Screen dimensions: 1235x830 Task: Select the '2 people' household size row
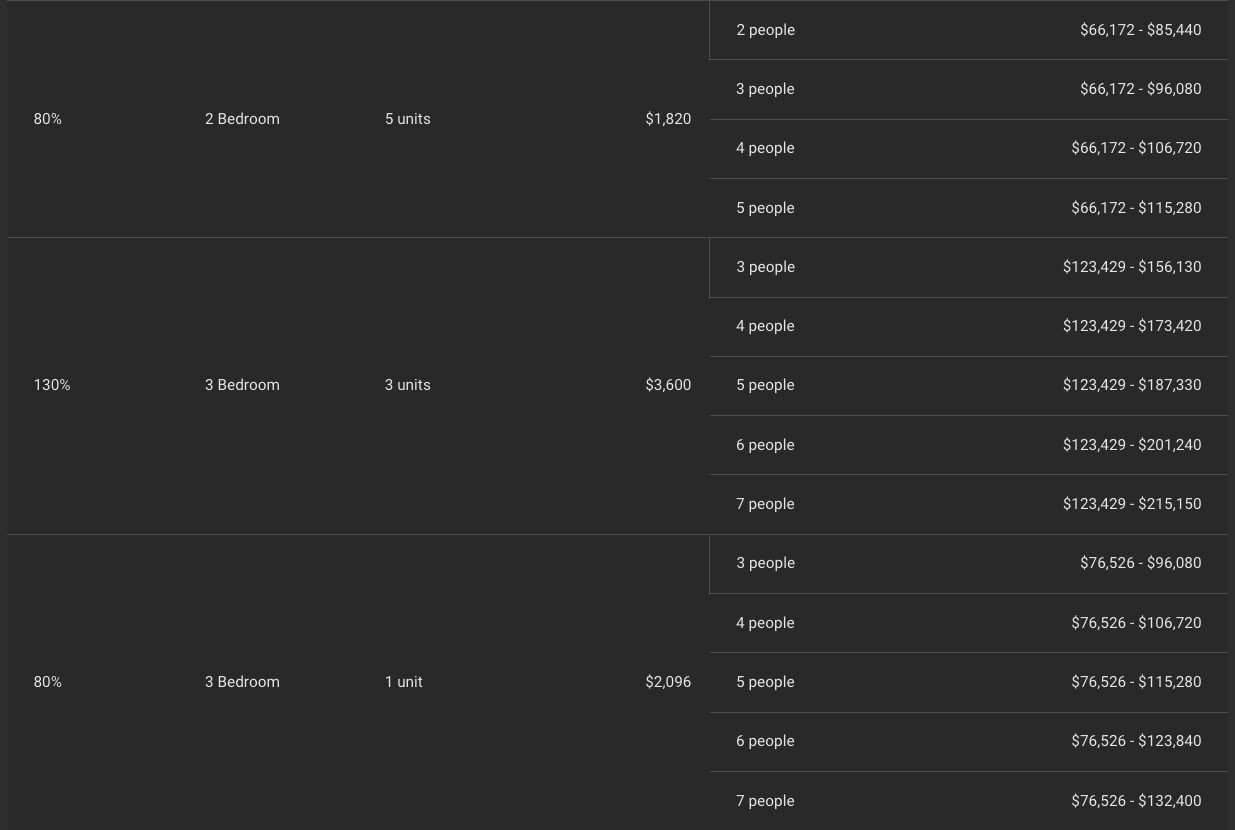click(765, 30)
